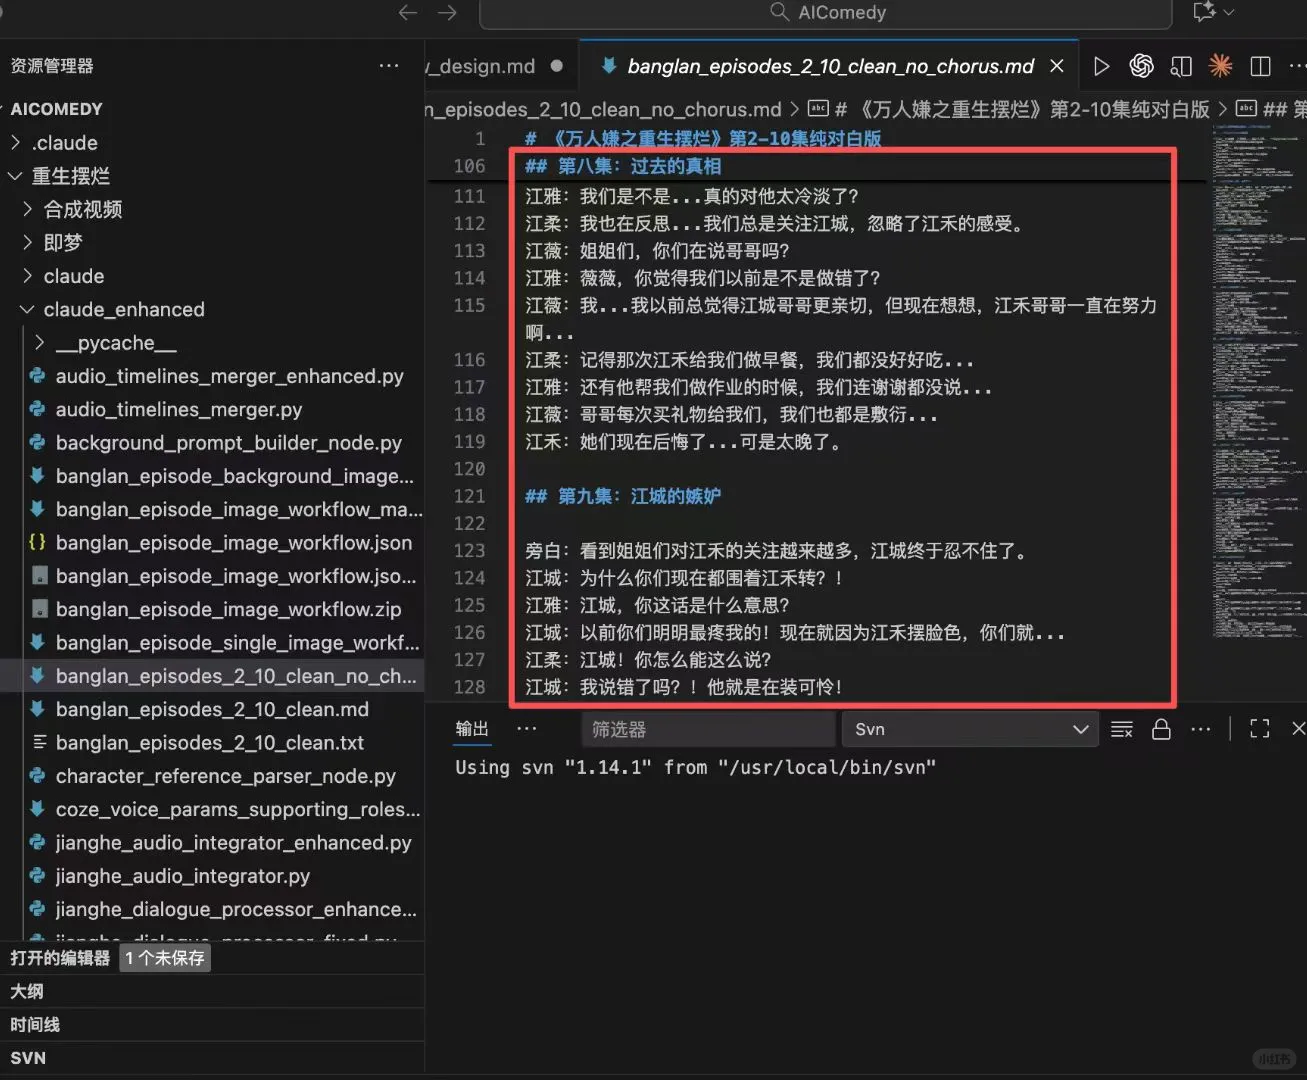
Task: Click the orange Claude spark icon
Action: [1220, 66]
